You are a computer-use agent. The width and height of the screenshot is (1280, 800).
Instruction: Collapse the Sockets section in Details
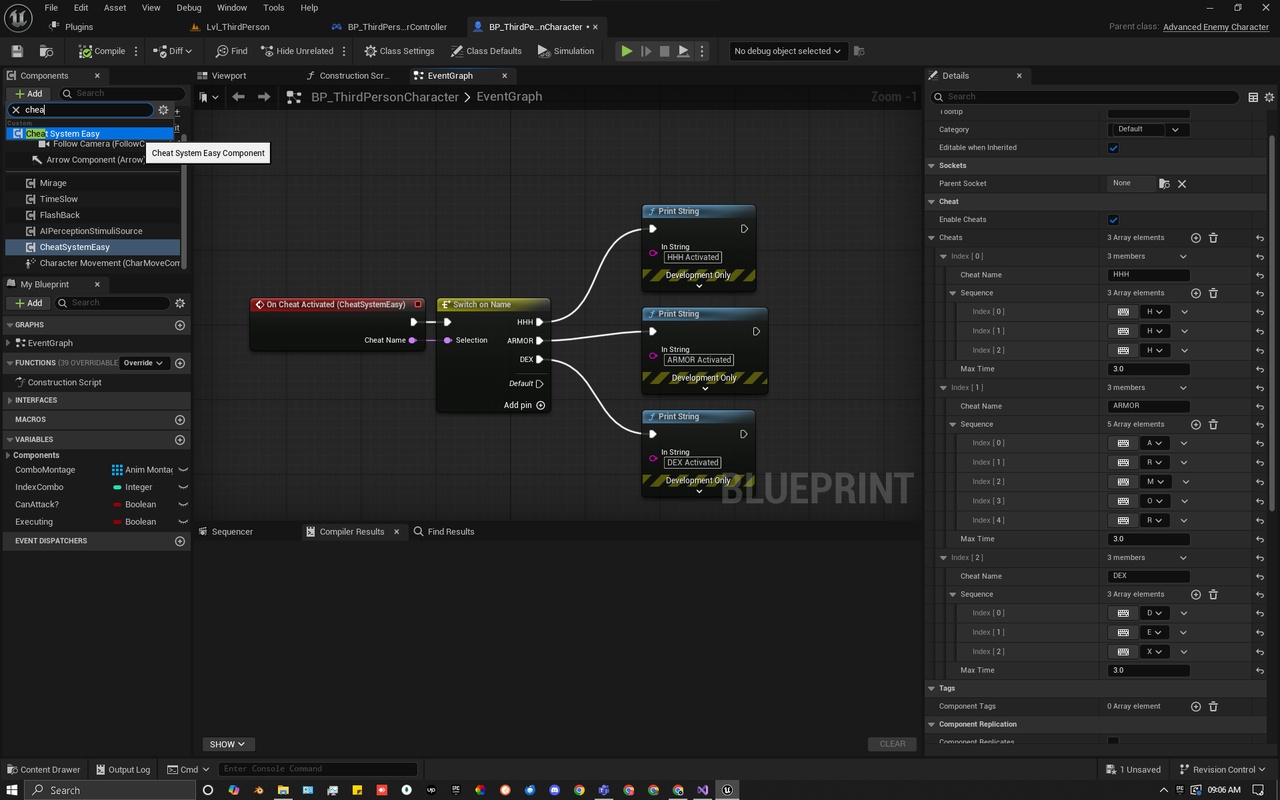pyautogui.click(x=932, y=166)
